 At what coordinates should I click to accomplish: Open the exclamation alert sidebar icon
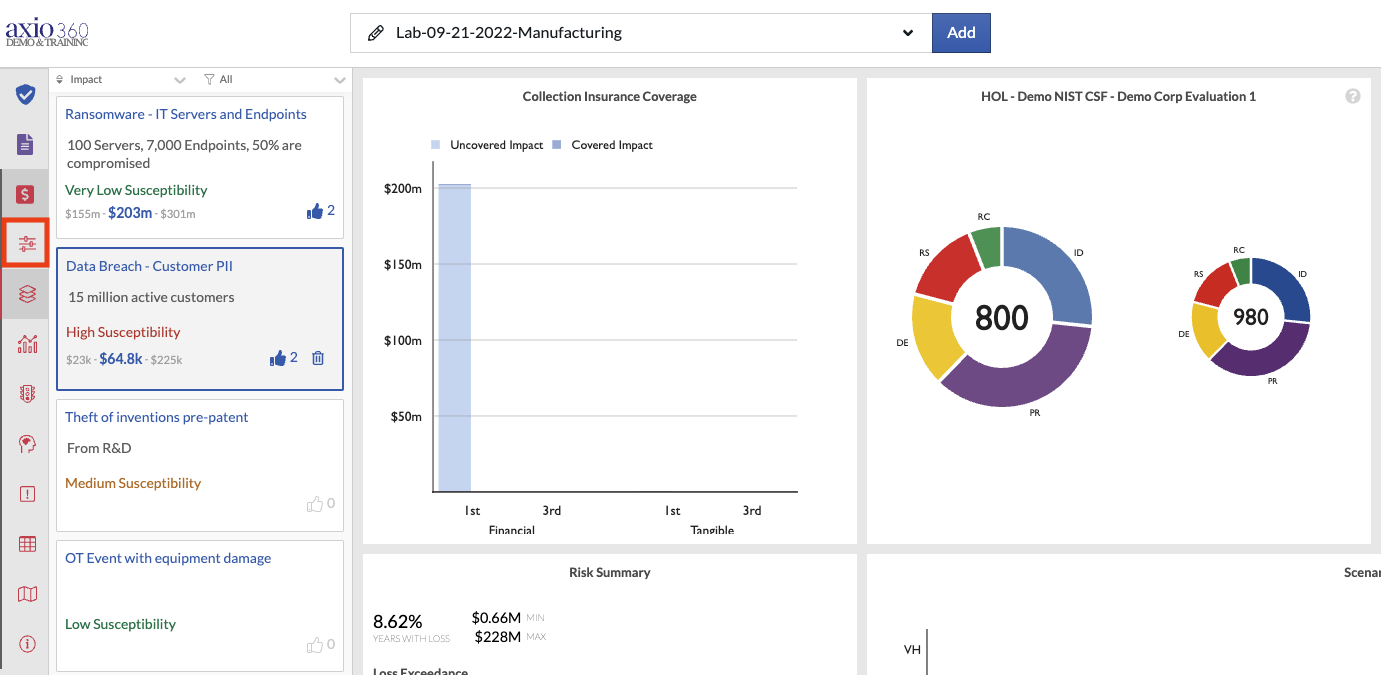[x=27, y=494]
